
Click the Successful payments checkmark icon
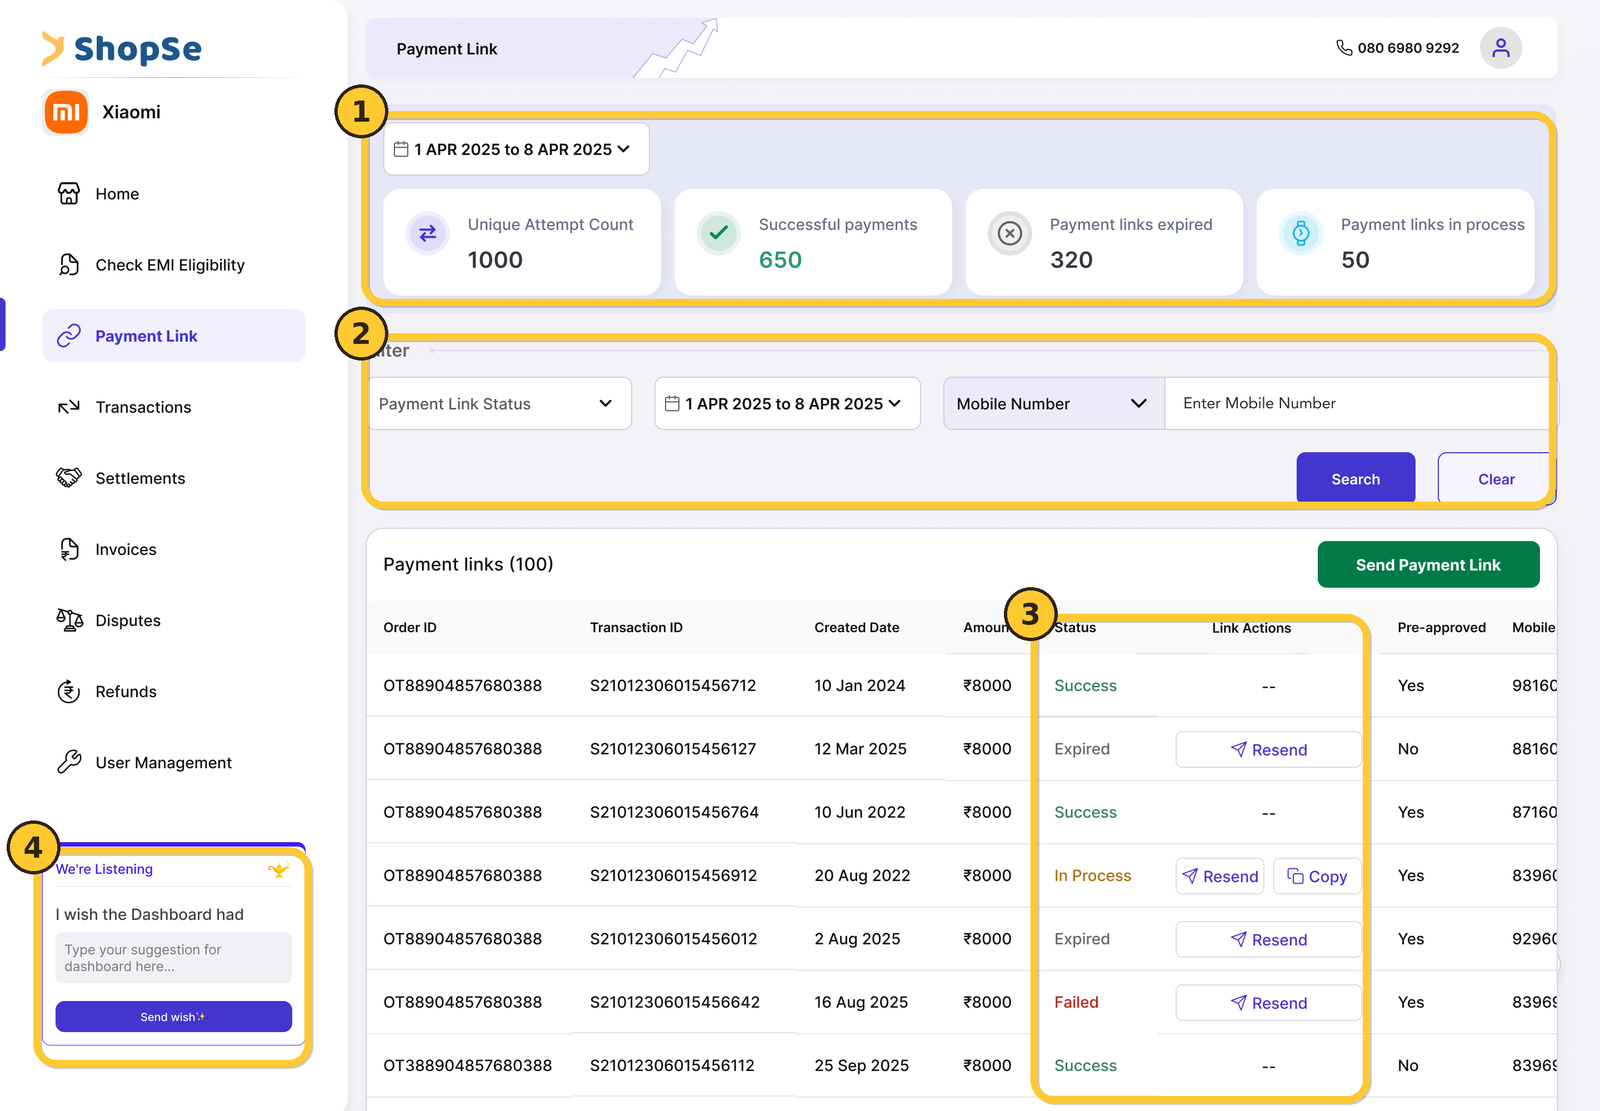point(718,233)
